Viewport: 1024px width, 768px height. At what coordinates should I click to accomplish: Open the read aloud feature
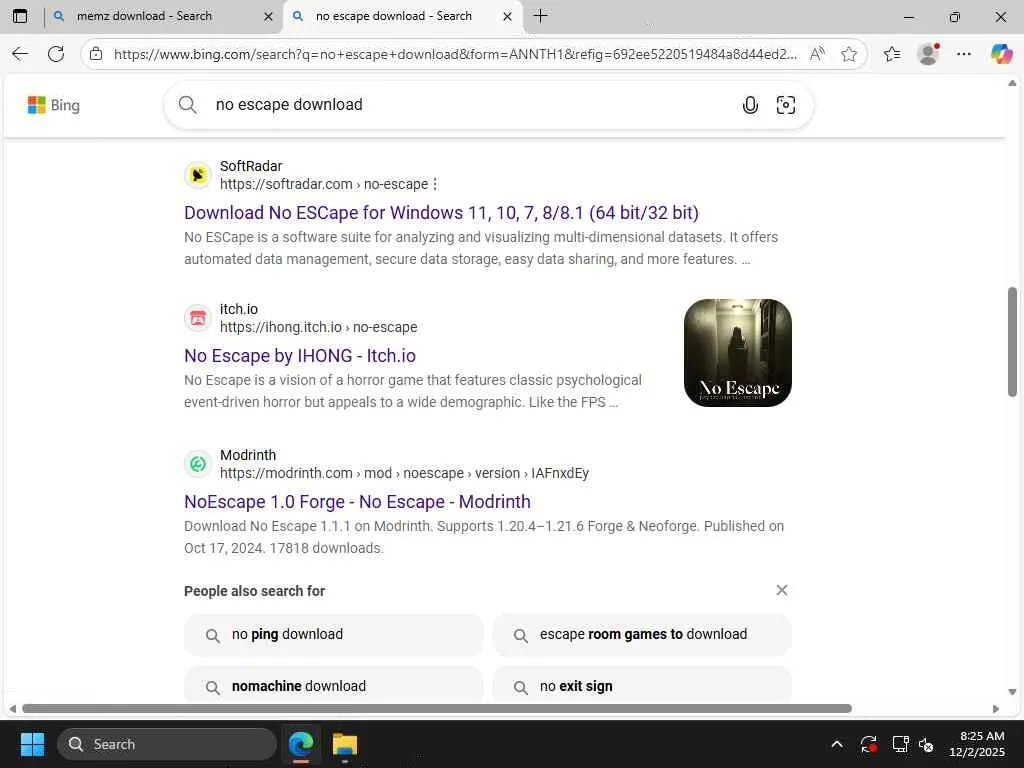[817, 54]
